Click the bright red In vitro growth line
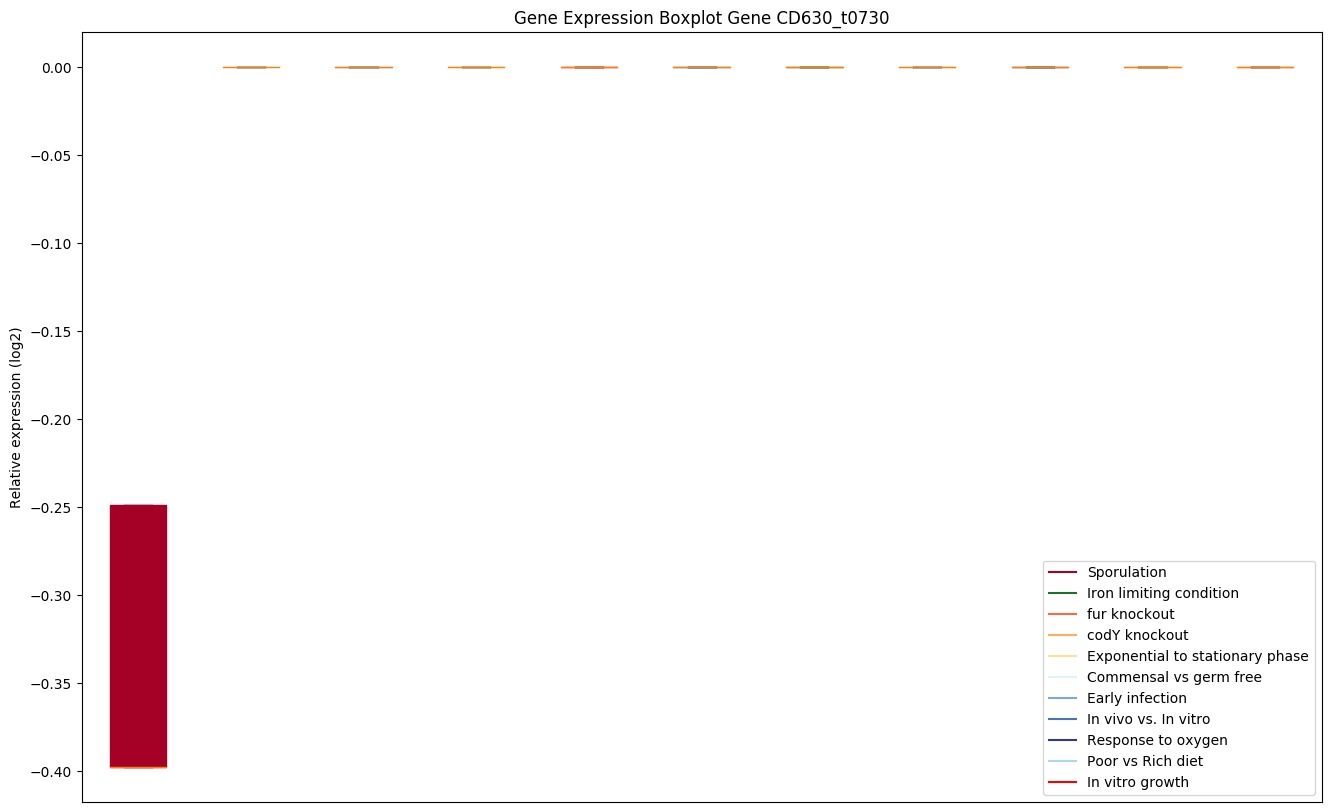 [1061, 782]
